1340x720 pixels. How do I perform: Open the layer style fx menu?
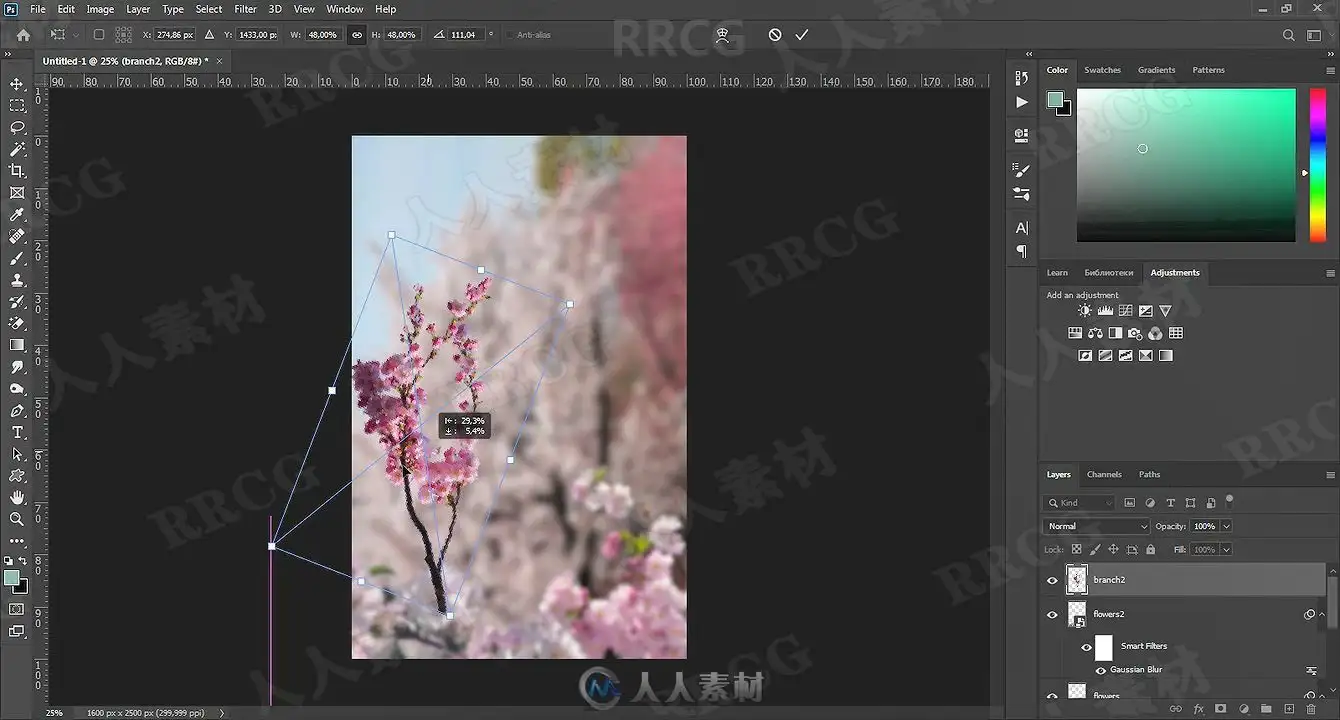[x=1199, y=709]
